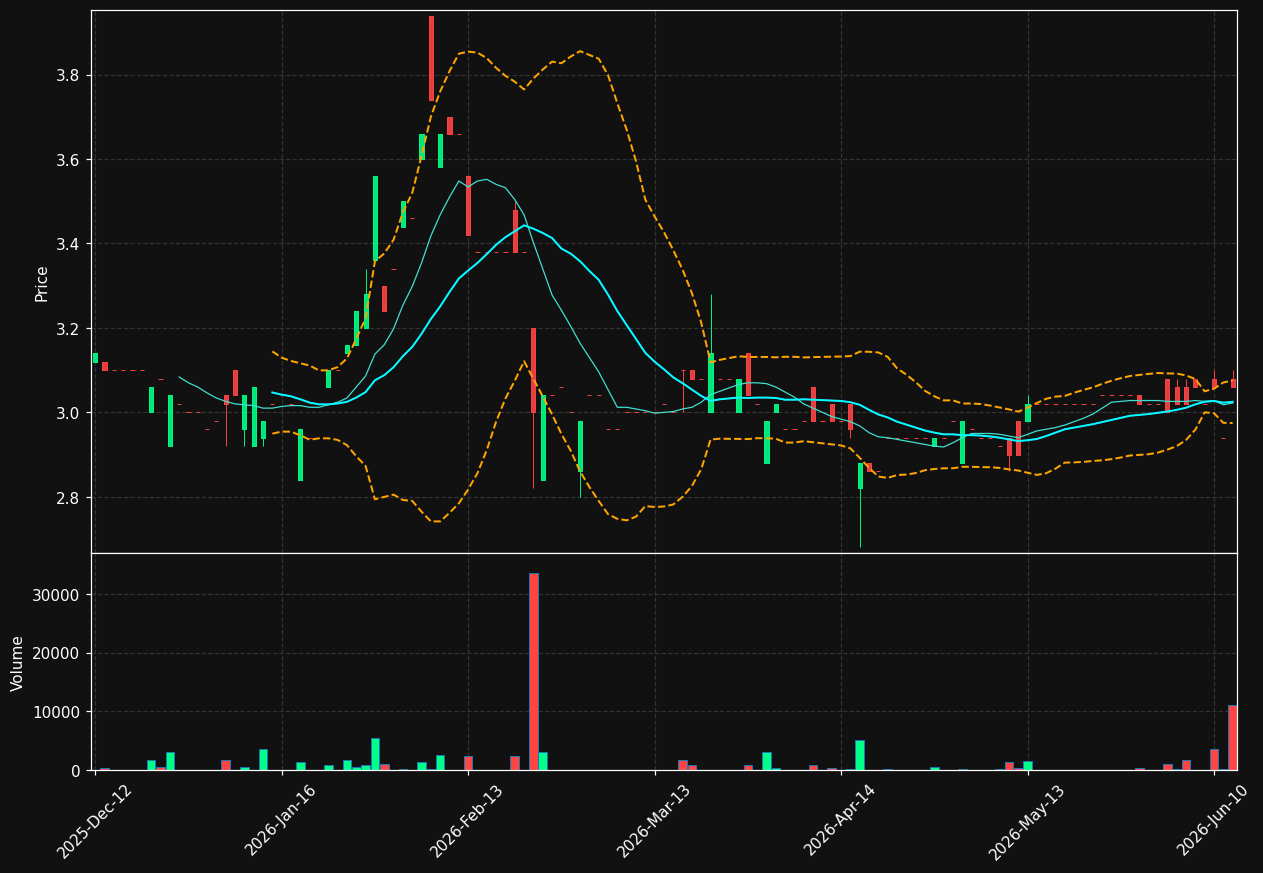This screenshot has height=873, width=1263.
Task: Click the Price axis title
Action: (42, 283)
